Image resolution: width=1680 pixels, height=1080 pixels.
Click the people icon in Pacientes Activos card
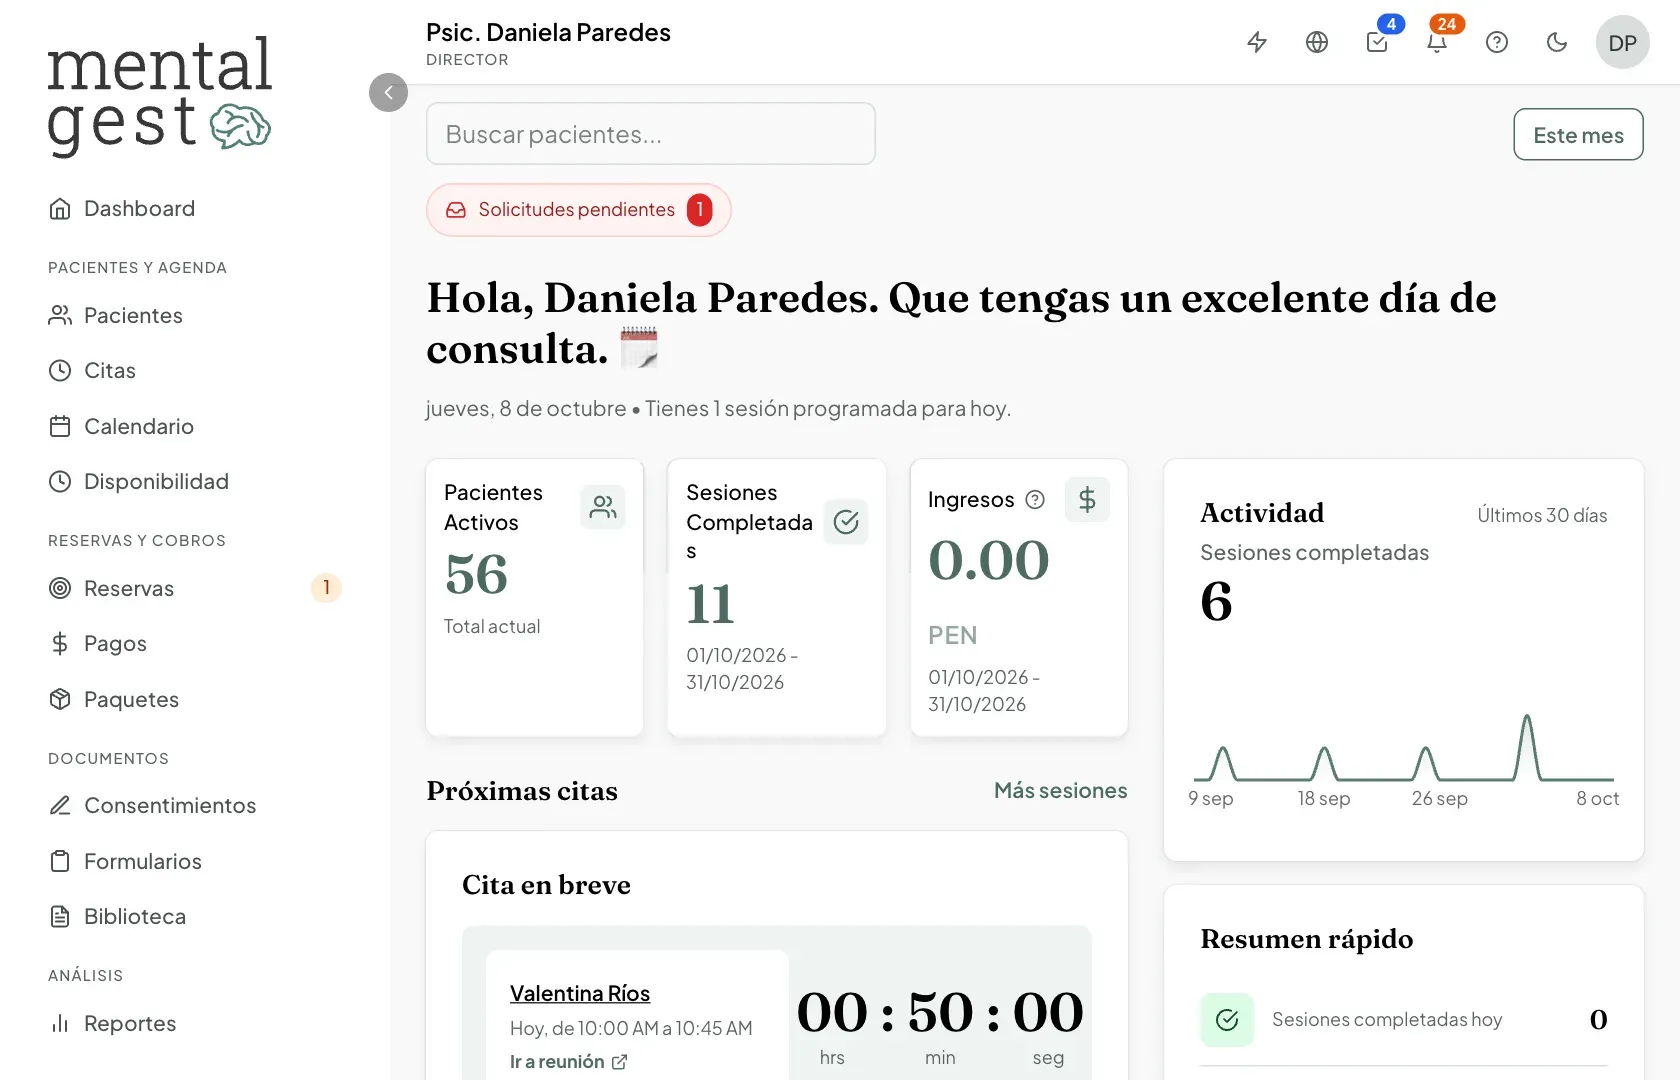coord(603,507)
